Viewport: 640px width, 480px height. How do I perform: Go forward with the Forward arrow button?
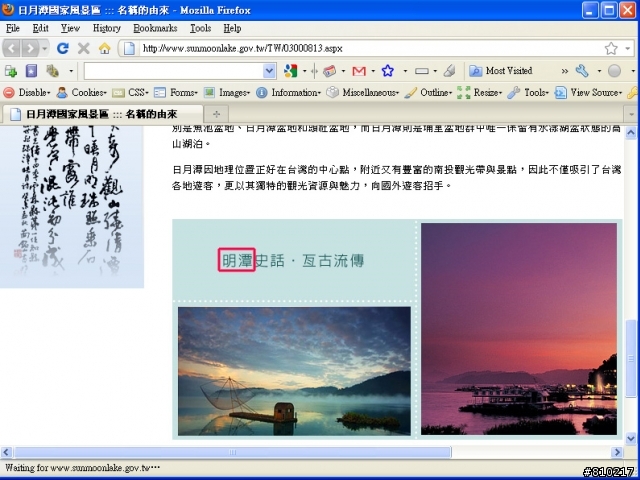pyautogui.click(x=30, y=49)
